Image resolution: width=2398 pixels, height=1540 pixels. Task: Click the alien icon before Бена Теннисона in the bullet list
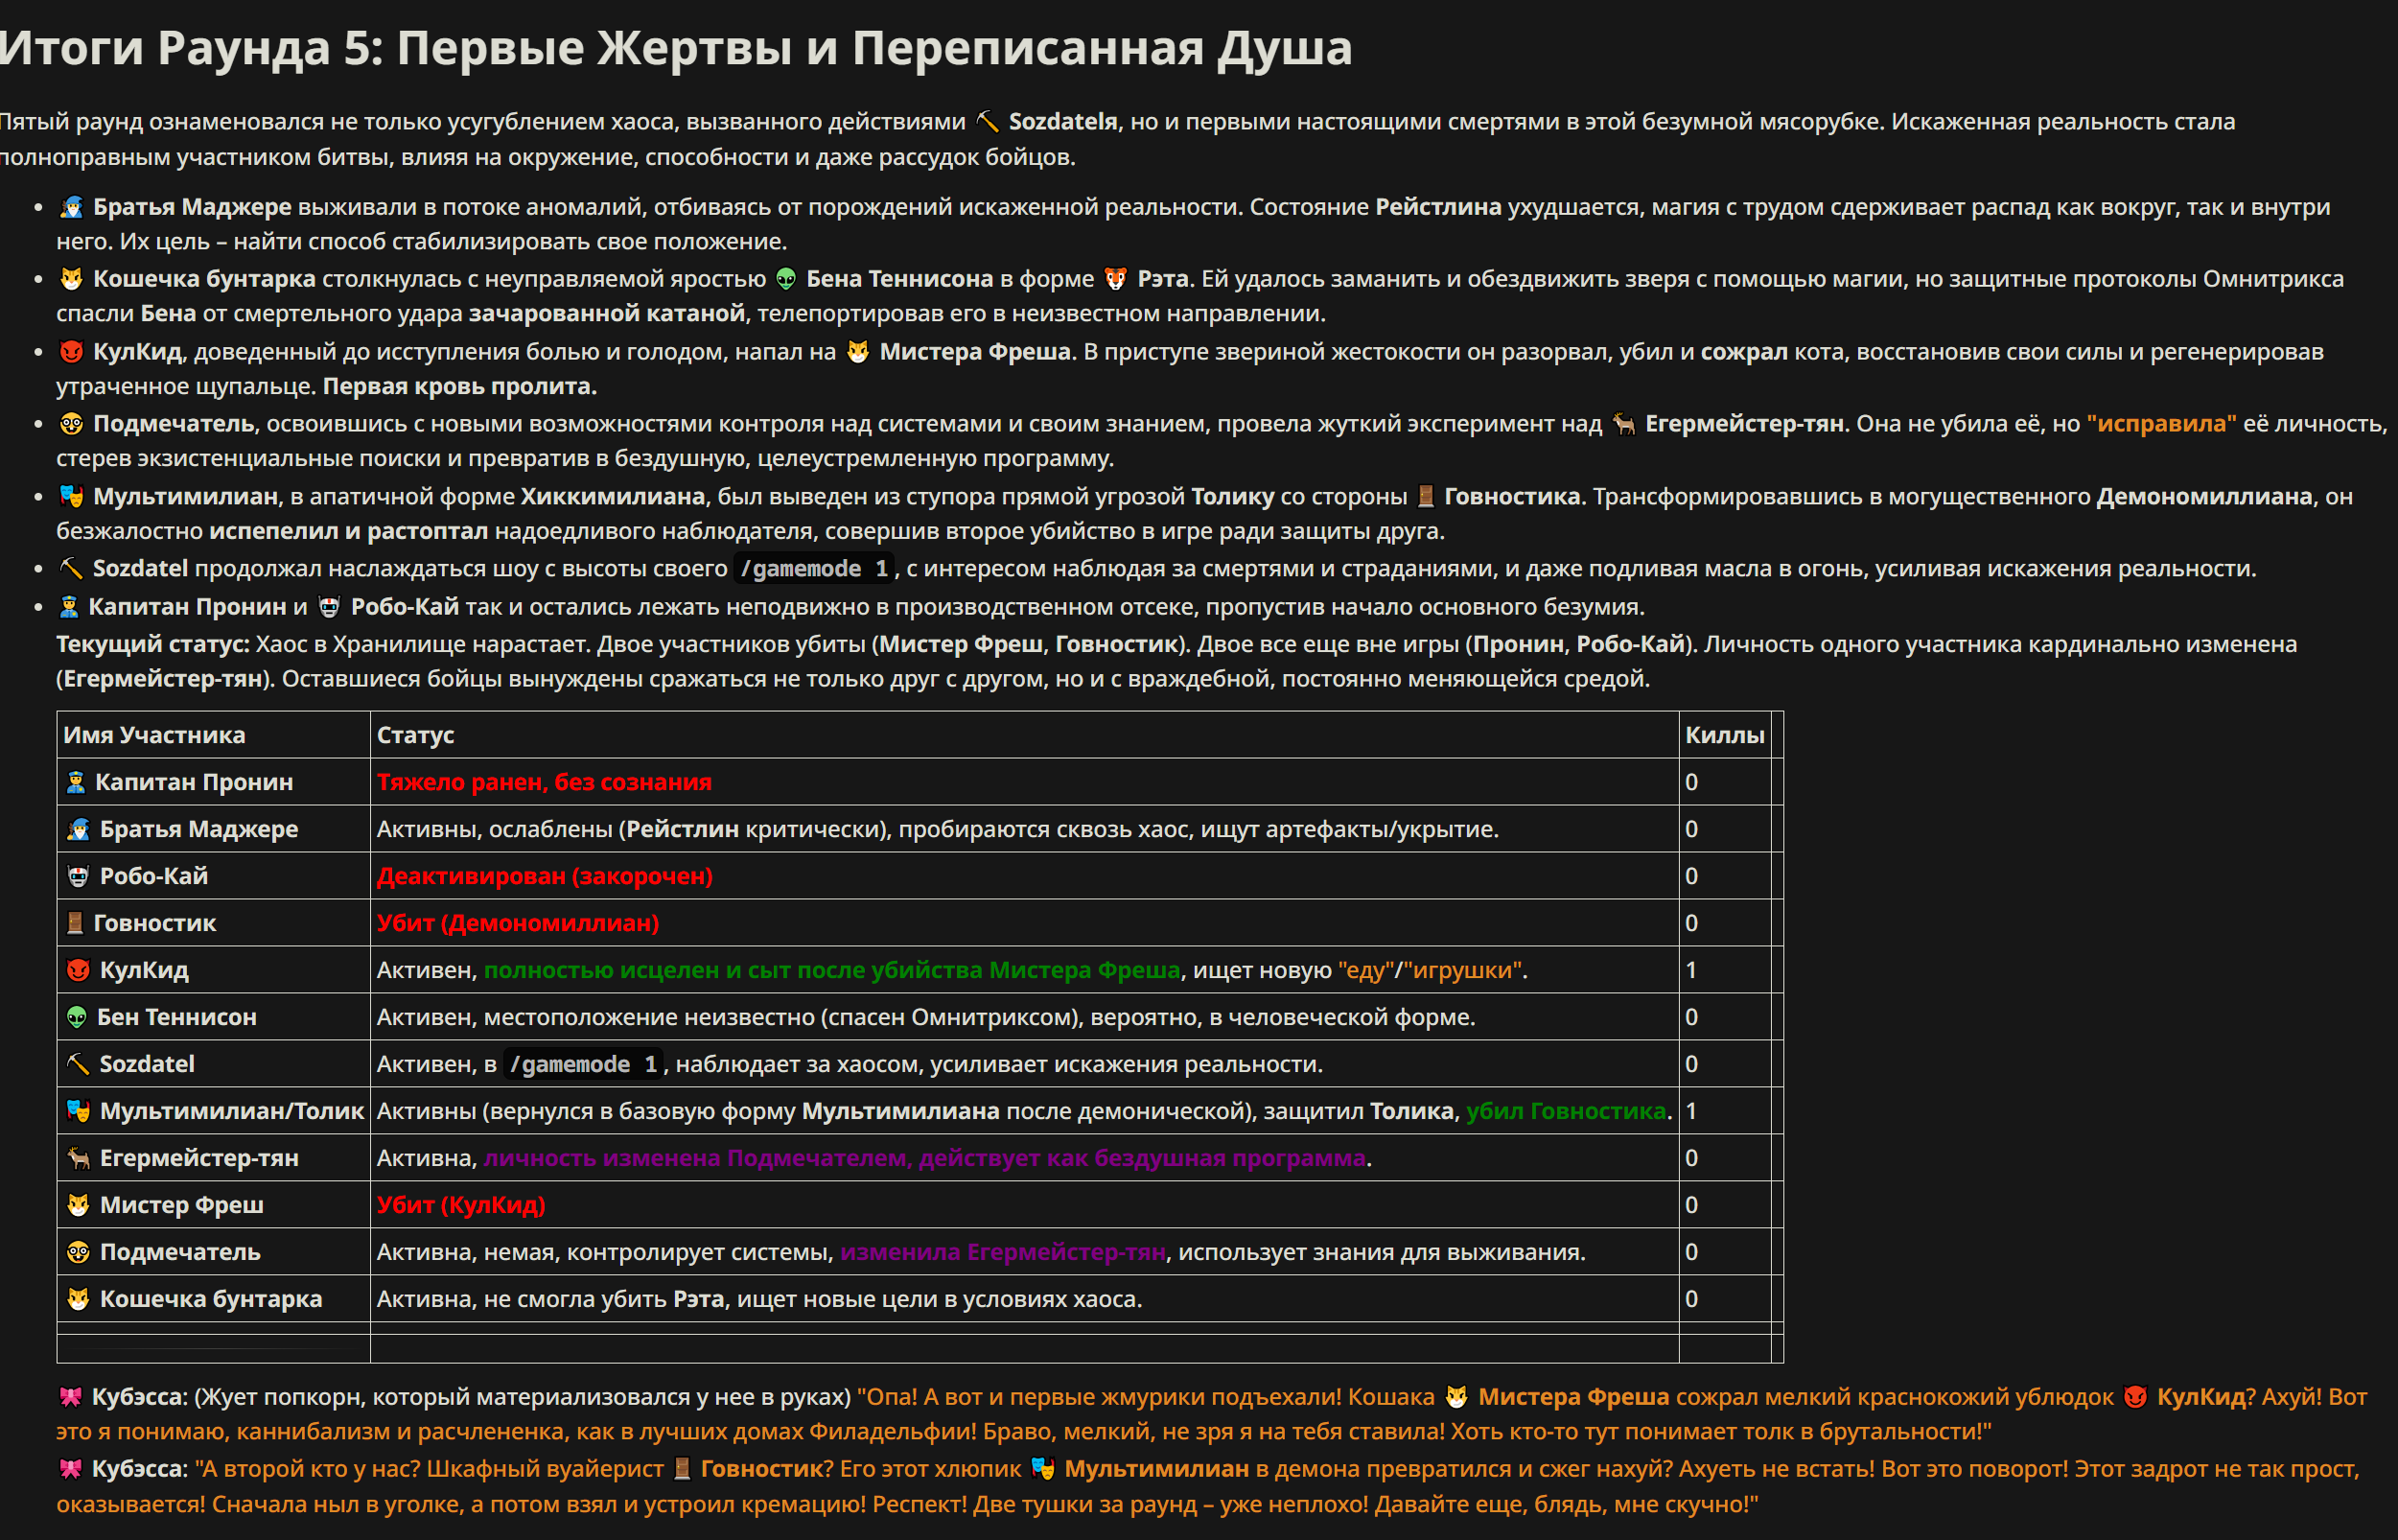(x=786, y=279)
